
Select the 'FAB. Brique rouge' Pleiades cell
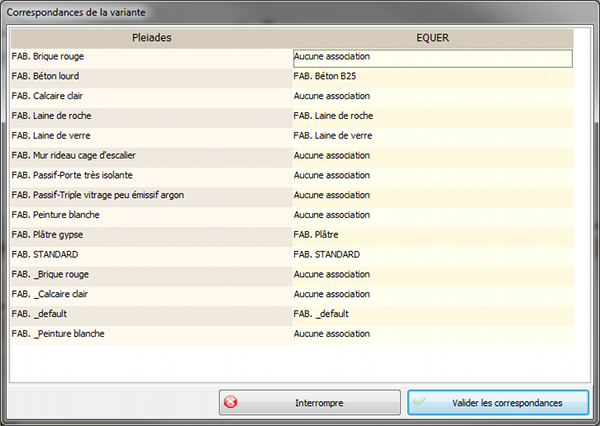152,59
